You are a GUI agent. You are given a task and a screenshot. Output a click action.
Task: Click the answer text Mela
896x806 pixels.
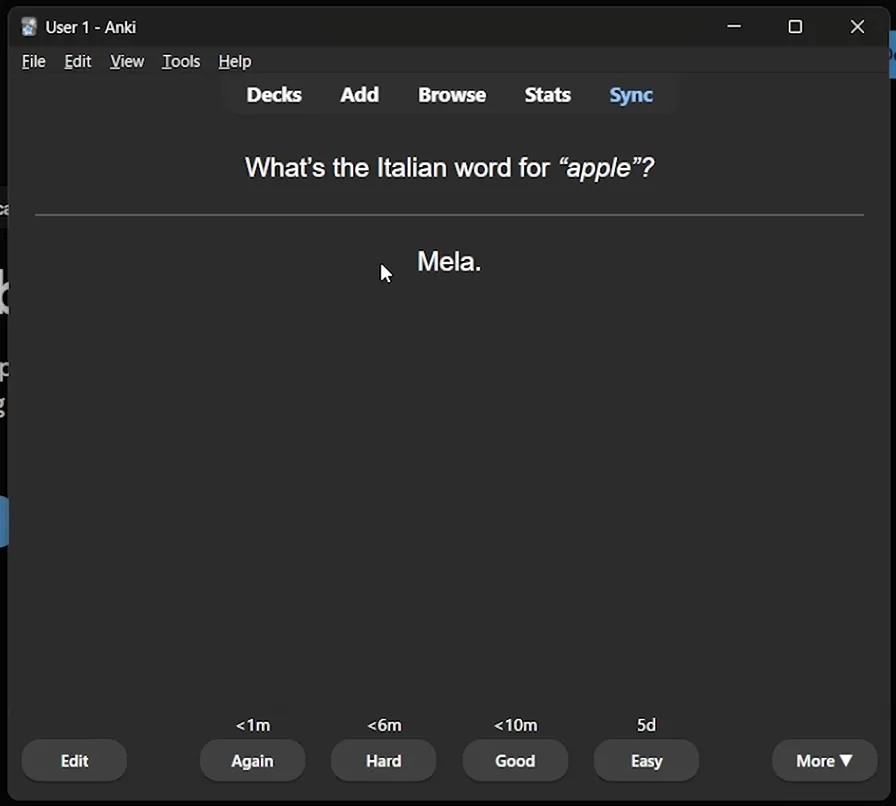tap(448, 261)
